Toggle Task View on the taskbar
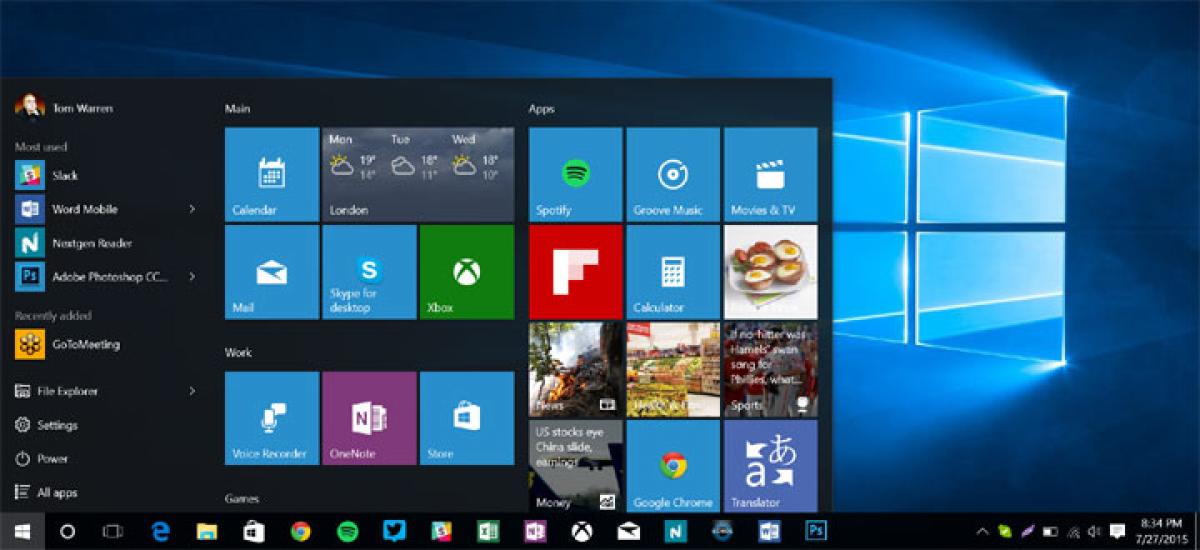 coord(113,531)
